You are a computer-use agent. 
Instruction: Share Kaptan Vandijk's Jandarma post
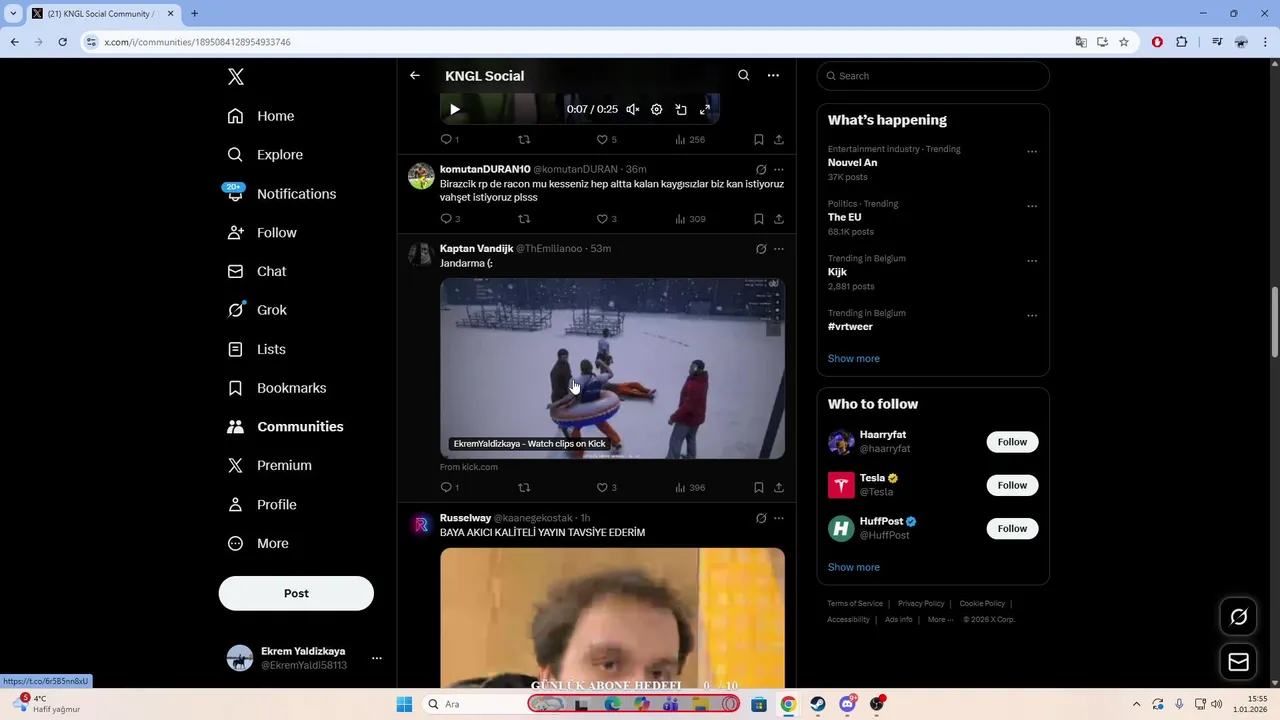[778, 488]
